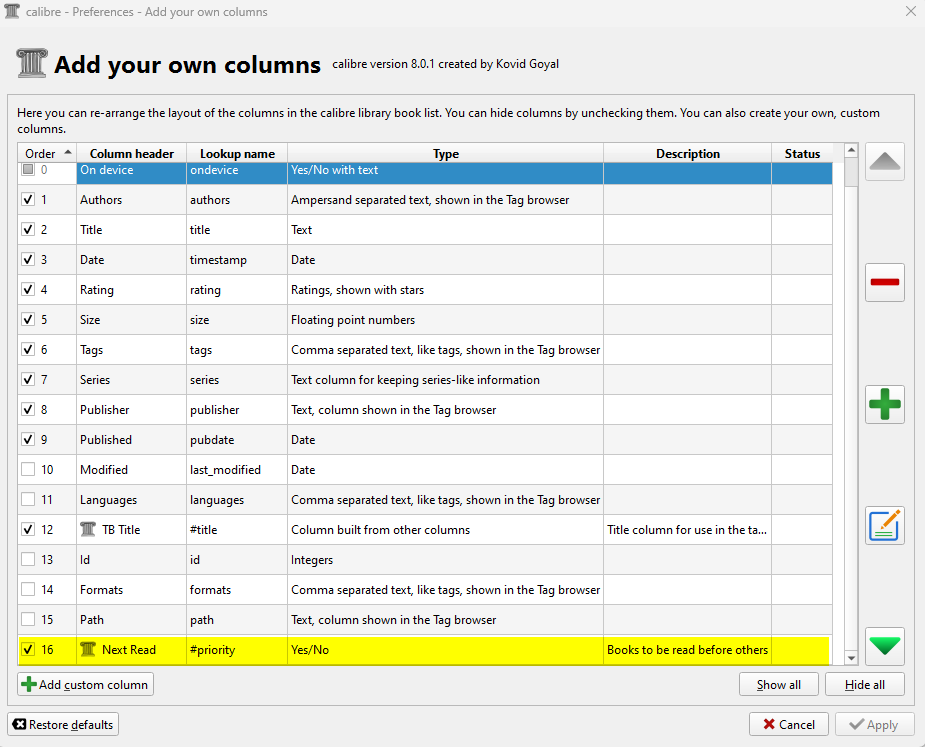This screenshot has width=925, height=747.
Task: Select the 'Authors' row name cell
Action: point(132,199)
